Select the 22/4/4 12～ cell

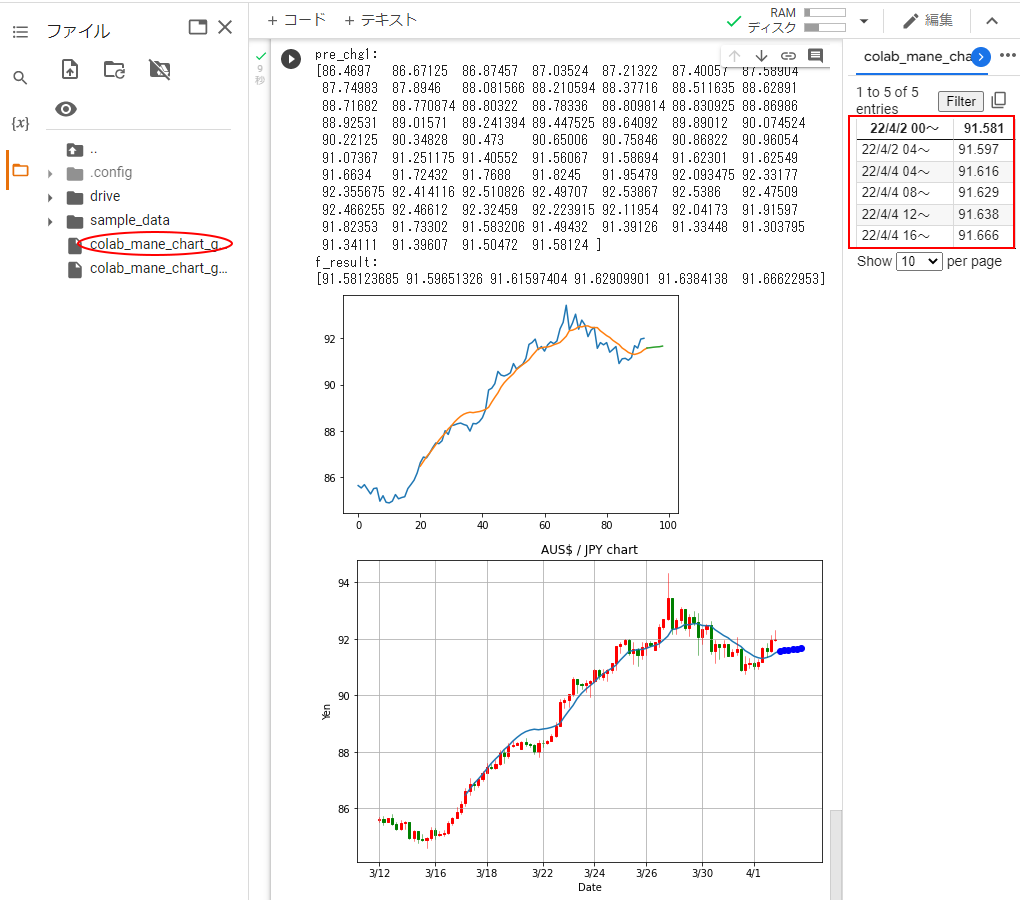coord(904,214)
